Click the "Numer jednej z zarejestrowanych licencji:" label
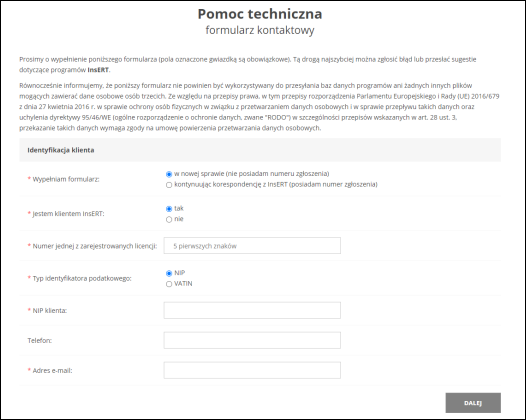The width and height of the screenshot is (526, 420). coord(95,246)
